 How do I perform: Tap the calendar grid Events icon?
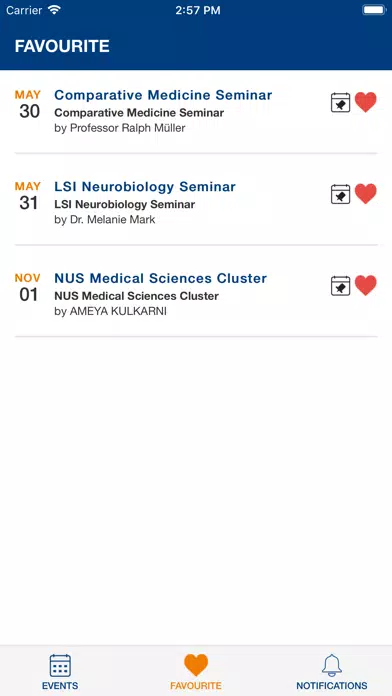(x=60, y=665)
